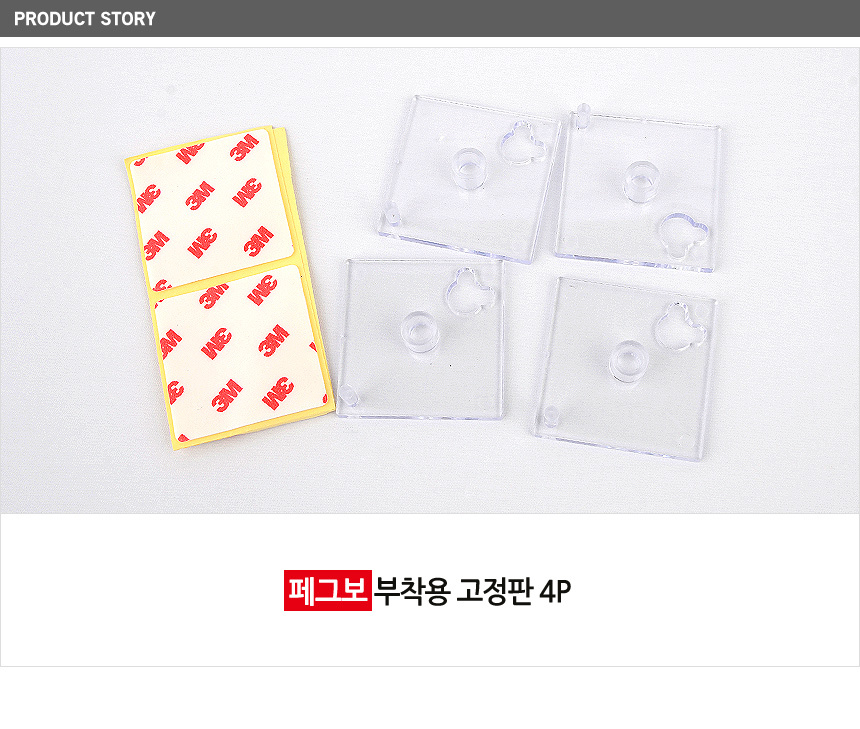Screen dimensions: 860x729
Task: Select the upper 3M adhesive pad
Action: point(212,208)
